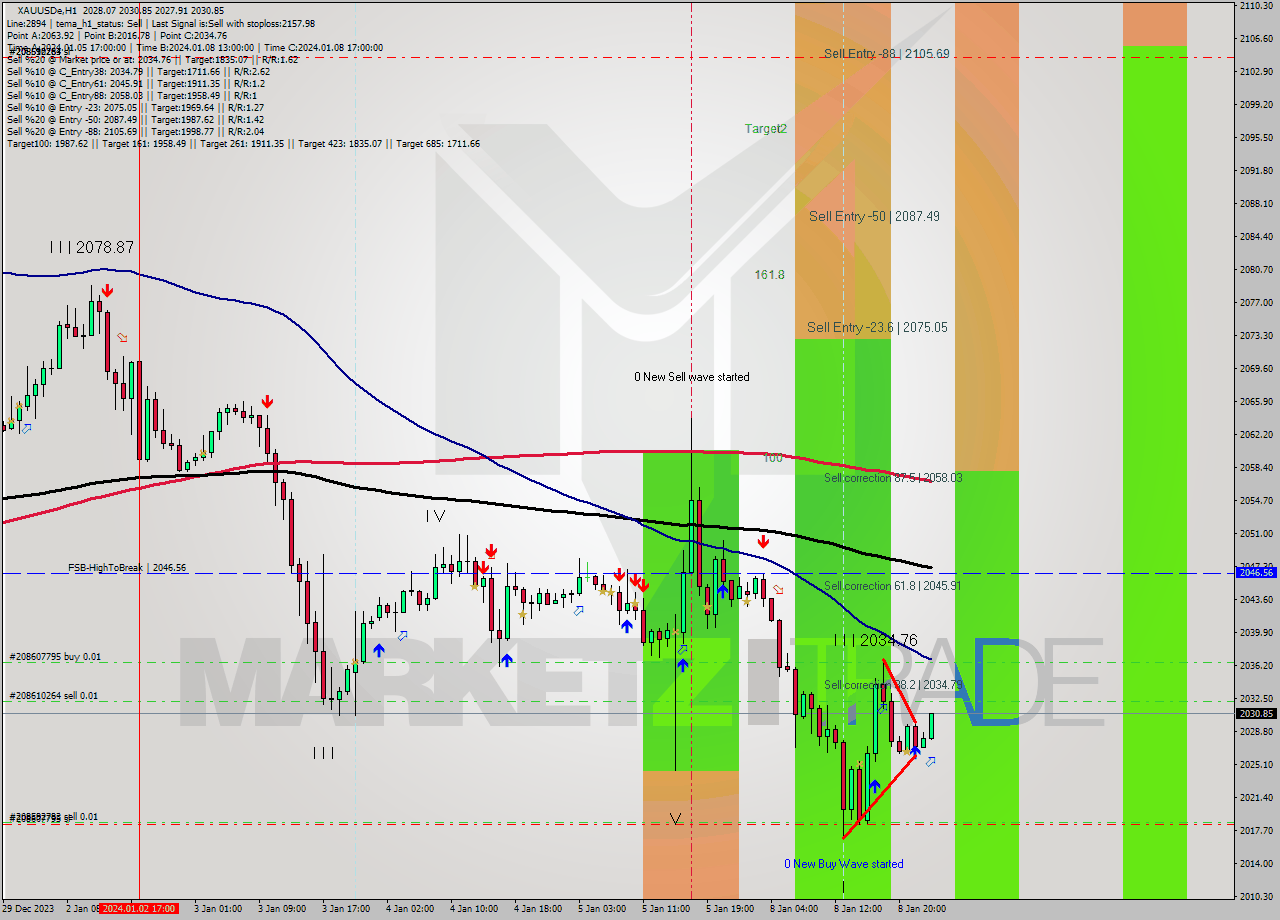Click the 2084.40 price axis label
The image size is (1280, 920).
click(x=1255, y=237)
